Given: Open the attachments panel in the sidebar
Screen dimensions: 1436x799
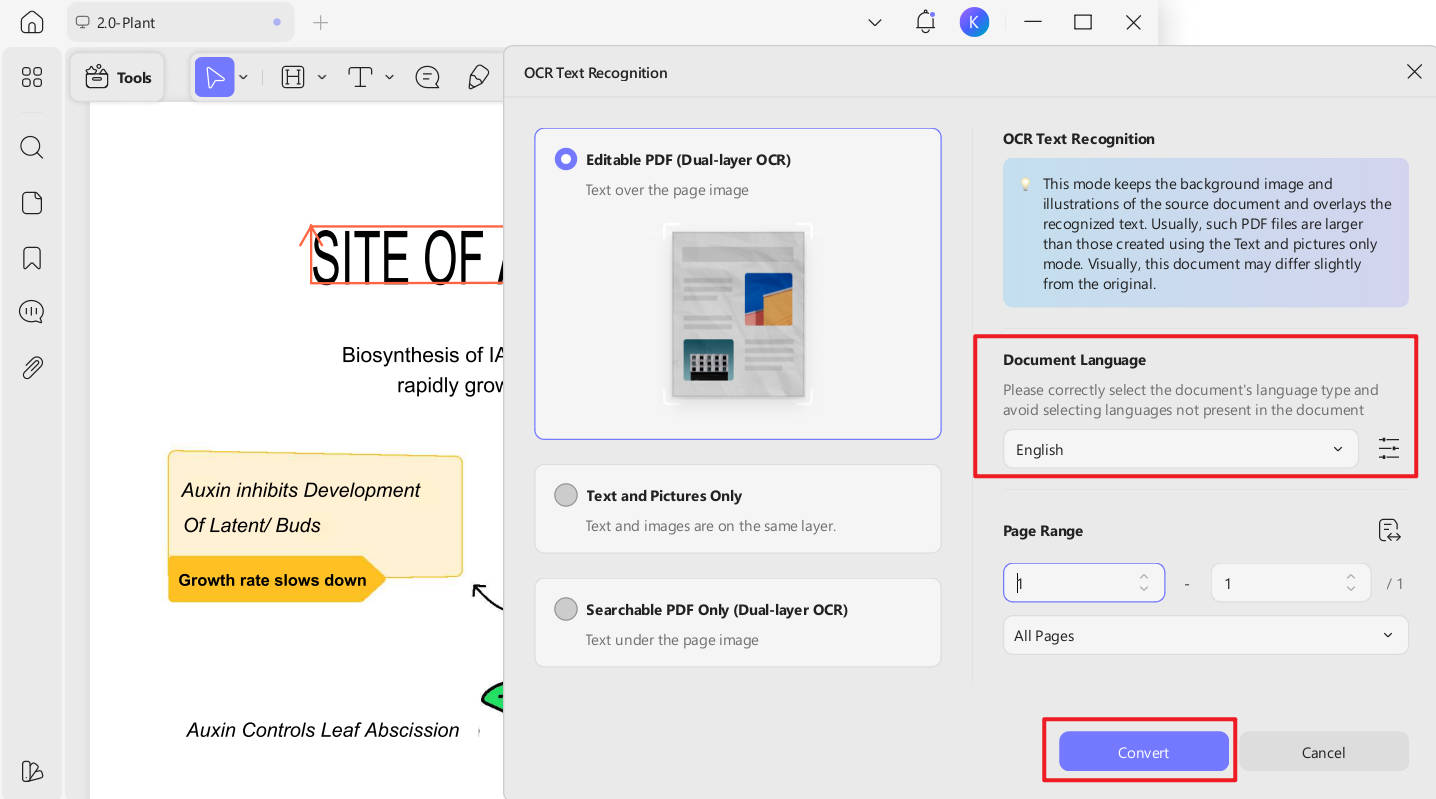Looking at the screenshot, I should 32,368.
